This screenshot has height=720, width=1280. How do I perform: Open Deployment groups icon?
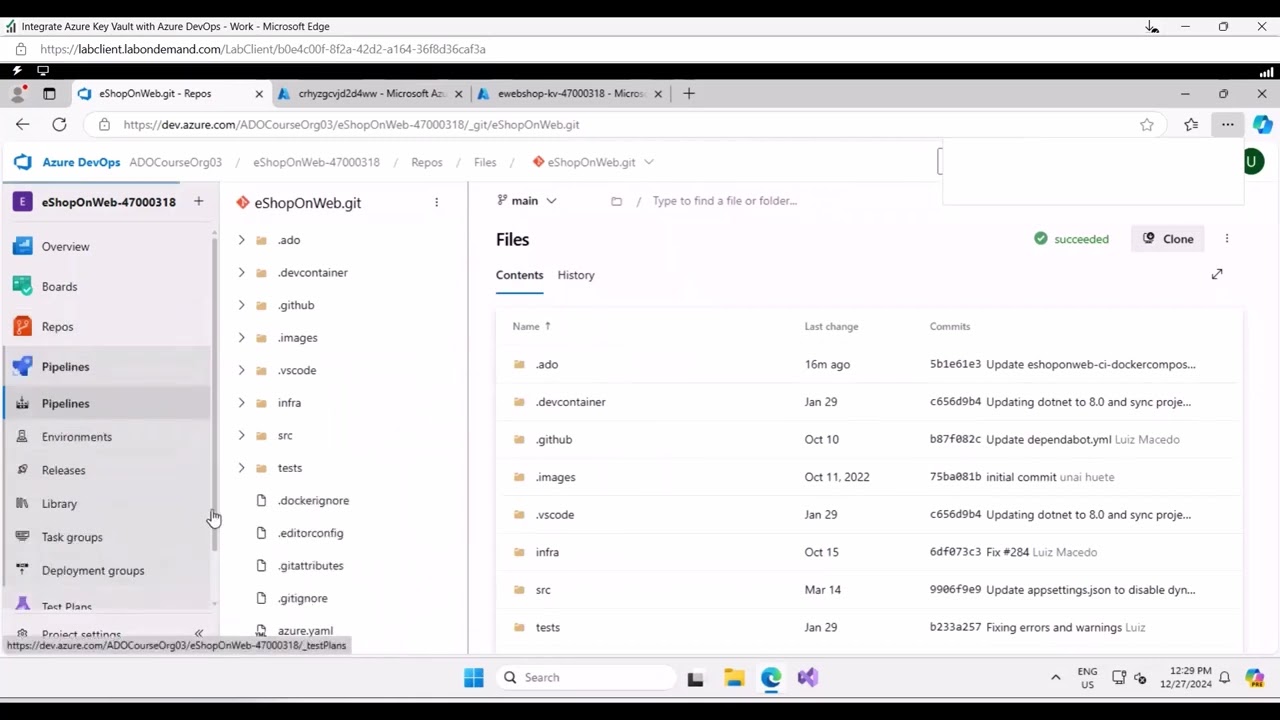22,570
